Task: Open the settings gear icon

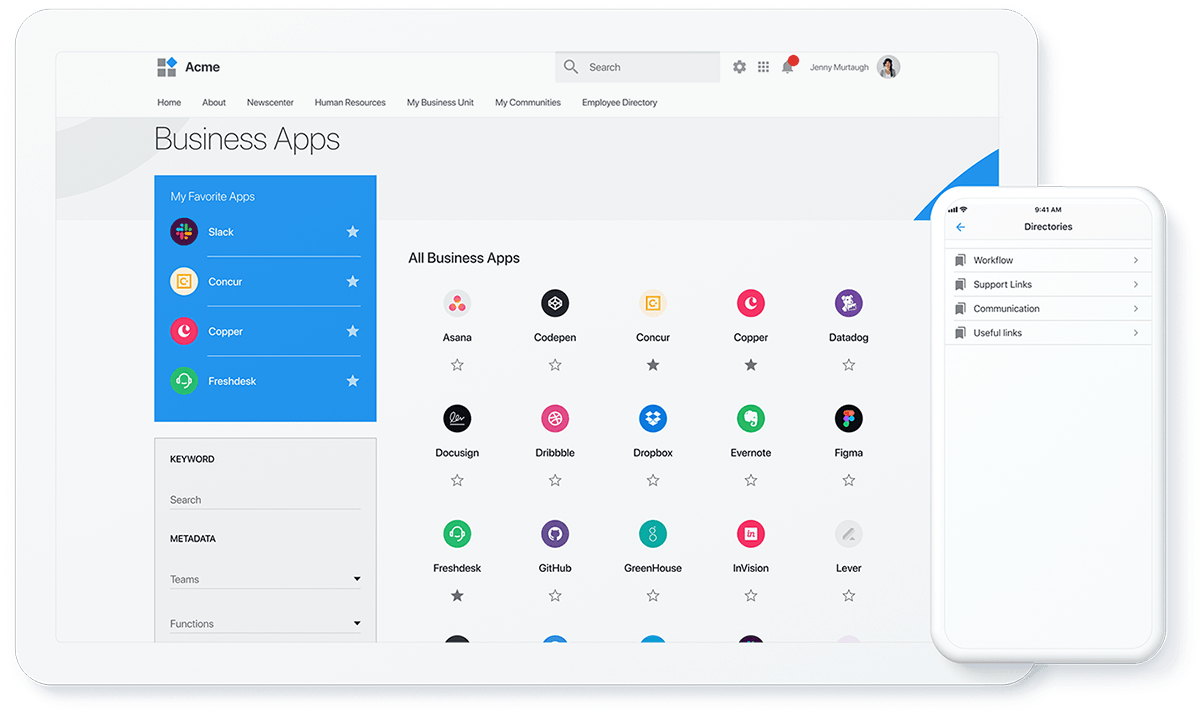Action: pos(739,67)
